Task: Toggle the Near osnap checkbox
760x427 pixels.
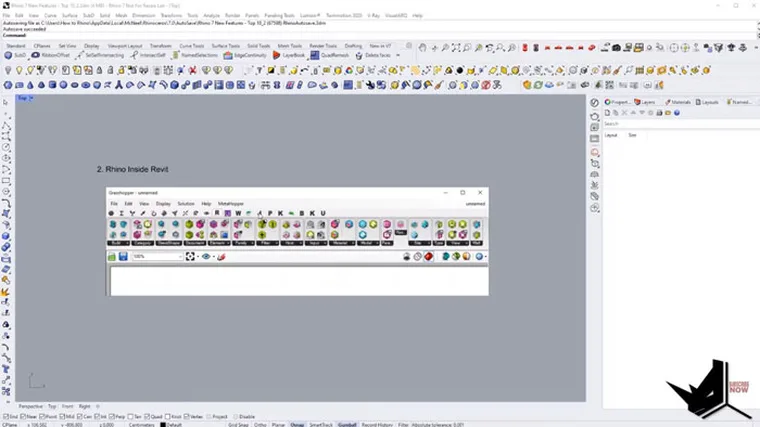Action: click(x=23, y=417)
